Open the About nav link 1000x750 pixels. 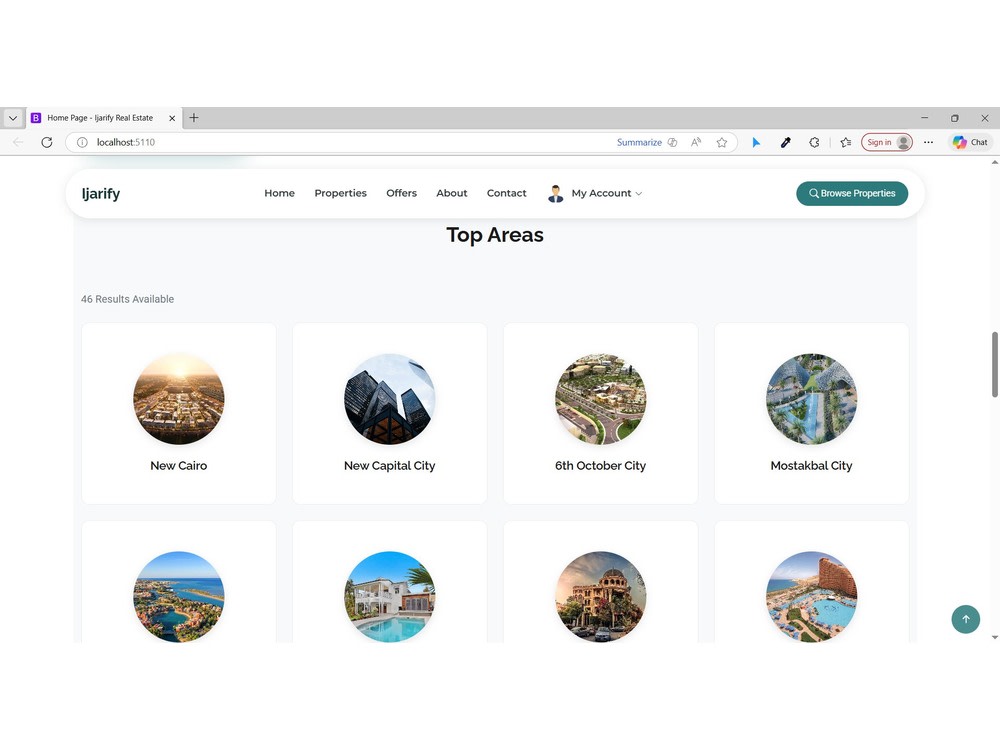452,193
